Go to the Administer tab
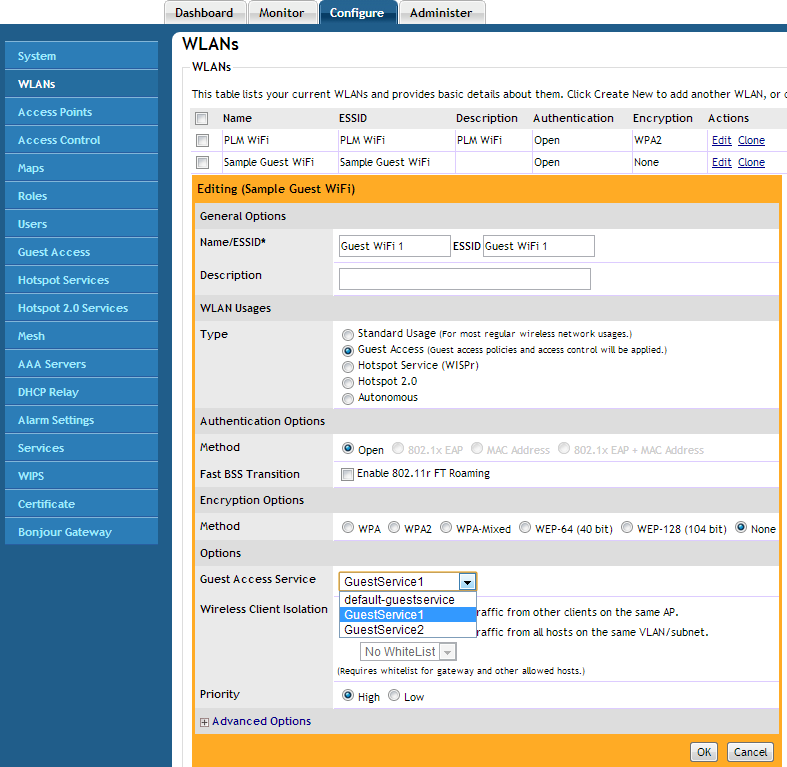The image size is (787, 767). click(441, 13)
